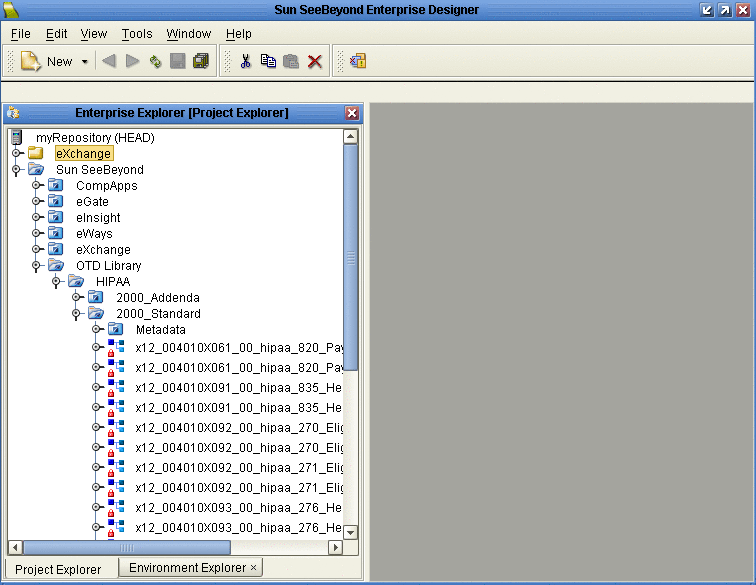756x585 pixels.
Task: Select the first x12_004010X091 hipaa_835 OTD
Action: pos(239,388)
